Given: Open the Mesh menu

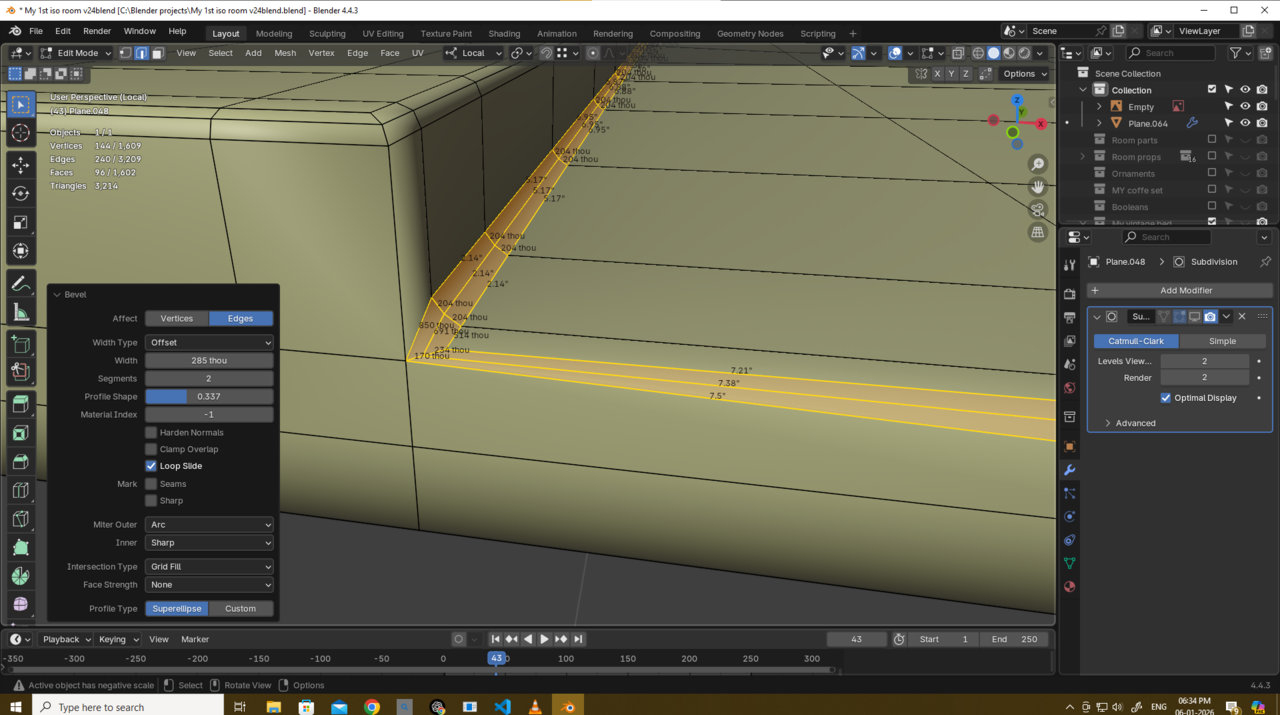Looking at the screenshot, I should point(285,53).
